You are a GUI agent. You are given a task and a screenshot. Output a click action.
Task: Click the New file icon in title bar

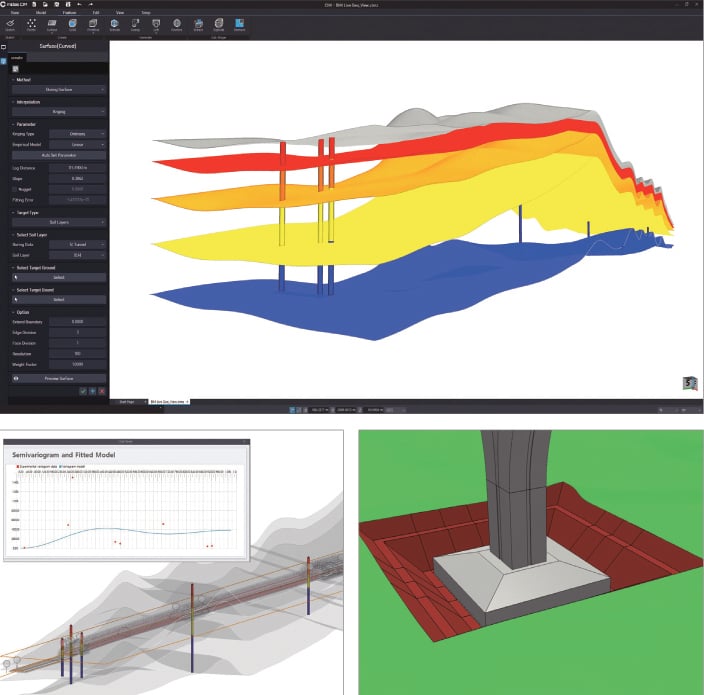(34, 4)
